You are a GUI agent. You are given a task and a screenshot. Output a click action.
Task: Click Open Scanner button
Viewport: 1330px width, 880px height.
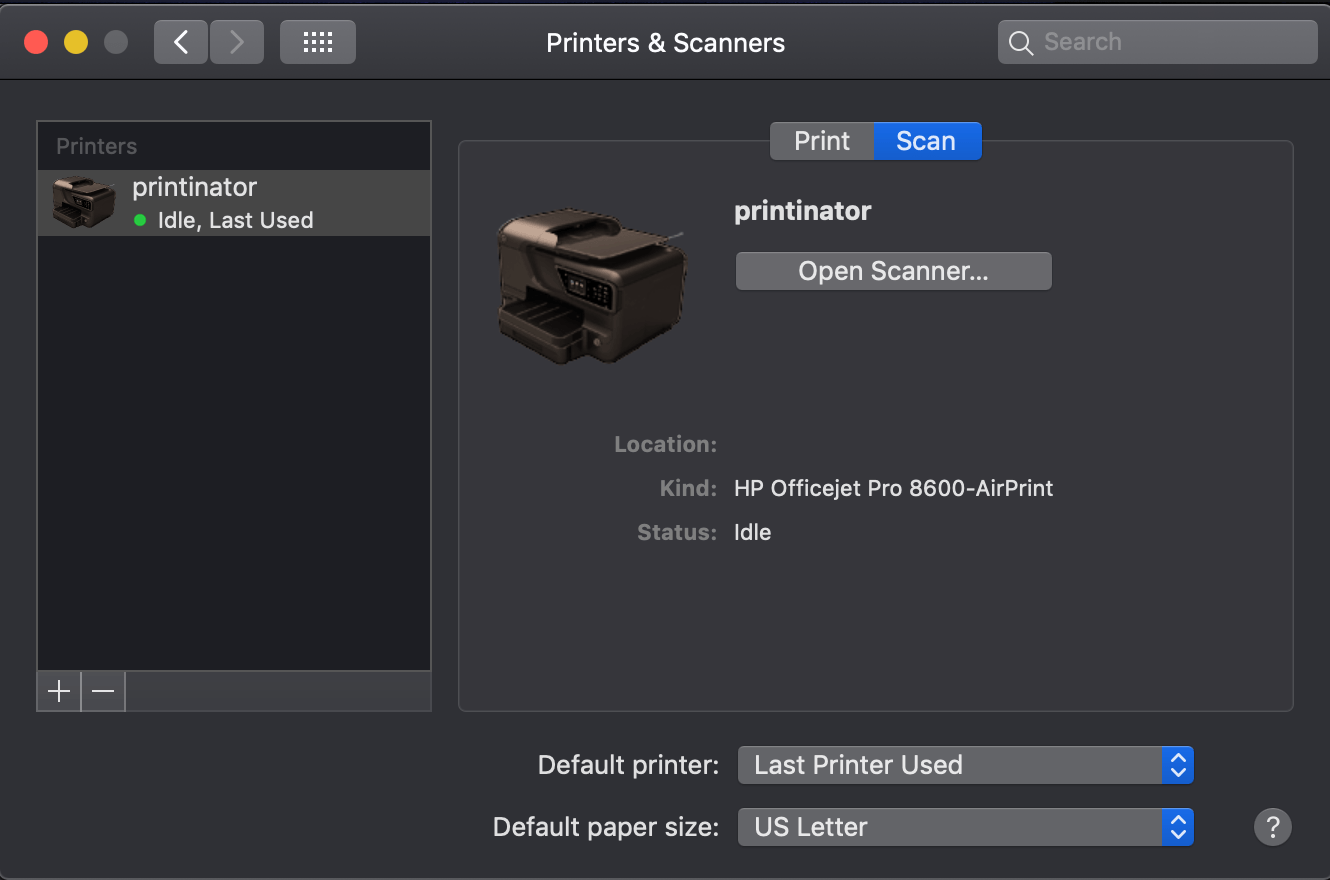pos(893,271)
